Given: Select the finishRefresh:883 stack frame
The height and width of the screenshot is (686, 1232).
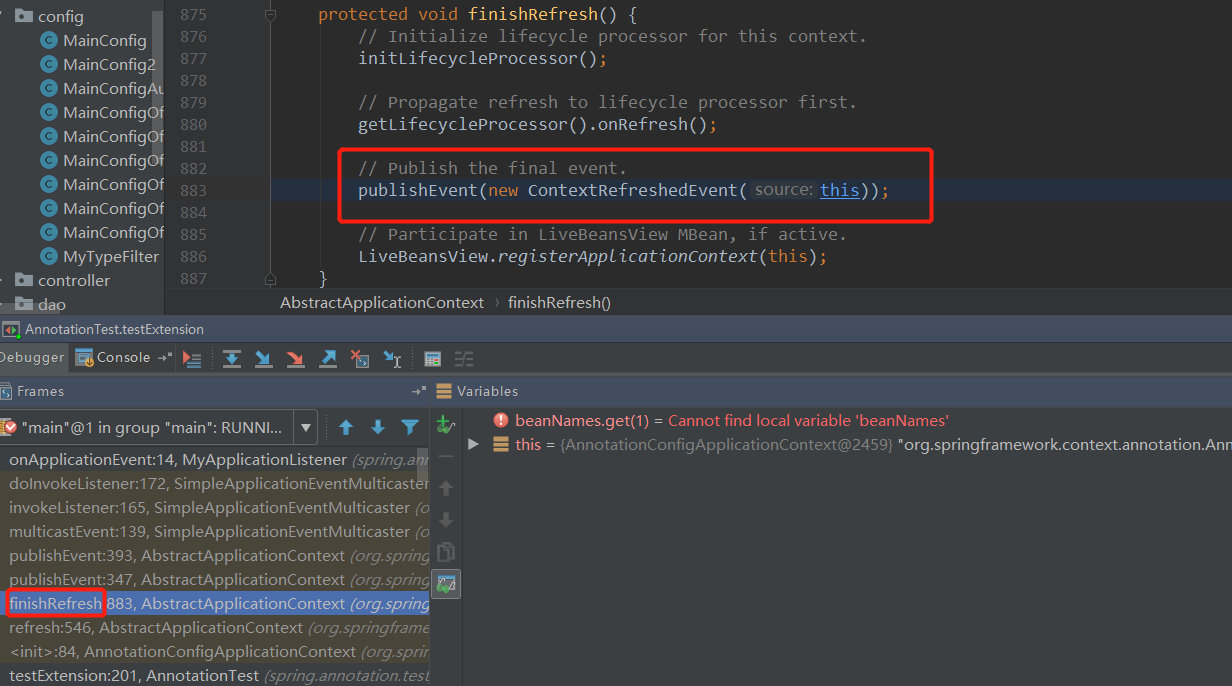Looking at the screenshot, I should (215, 604).
